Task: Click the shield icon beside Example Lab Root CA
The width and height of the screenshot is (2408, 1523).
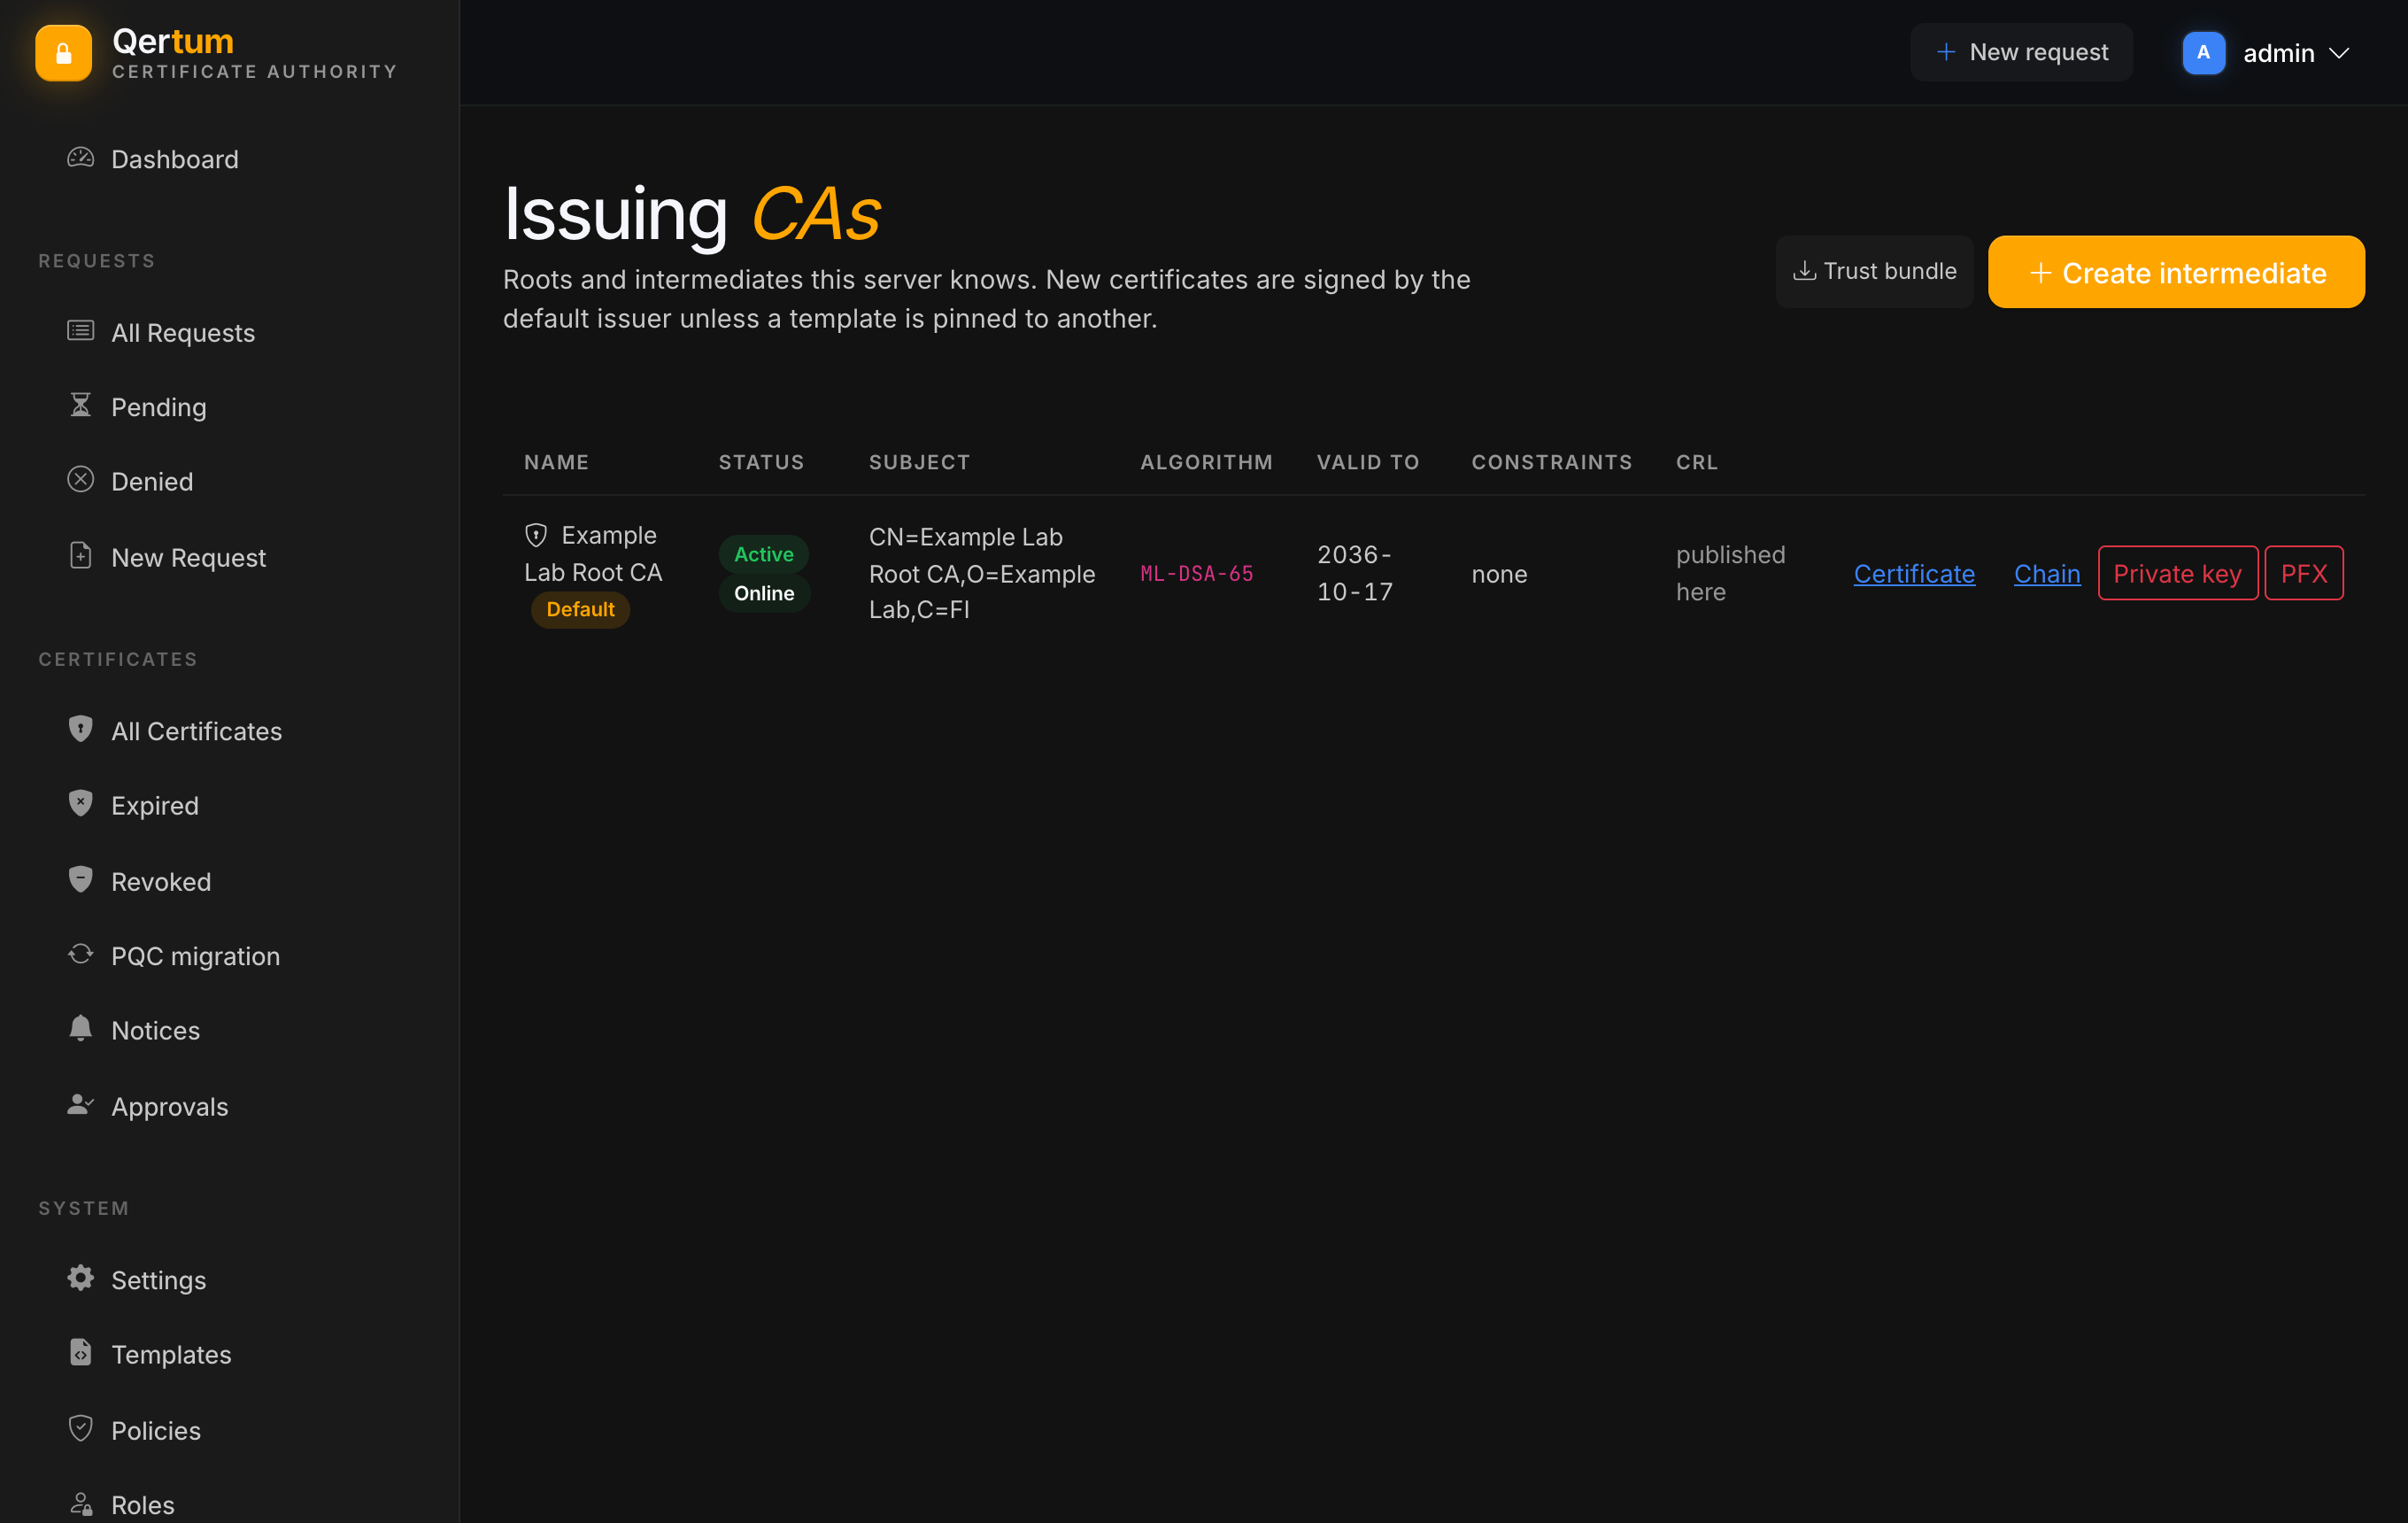Action: (536, 535)
